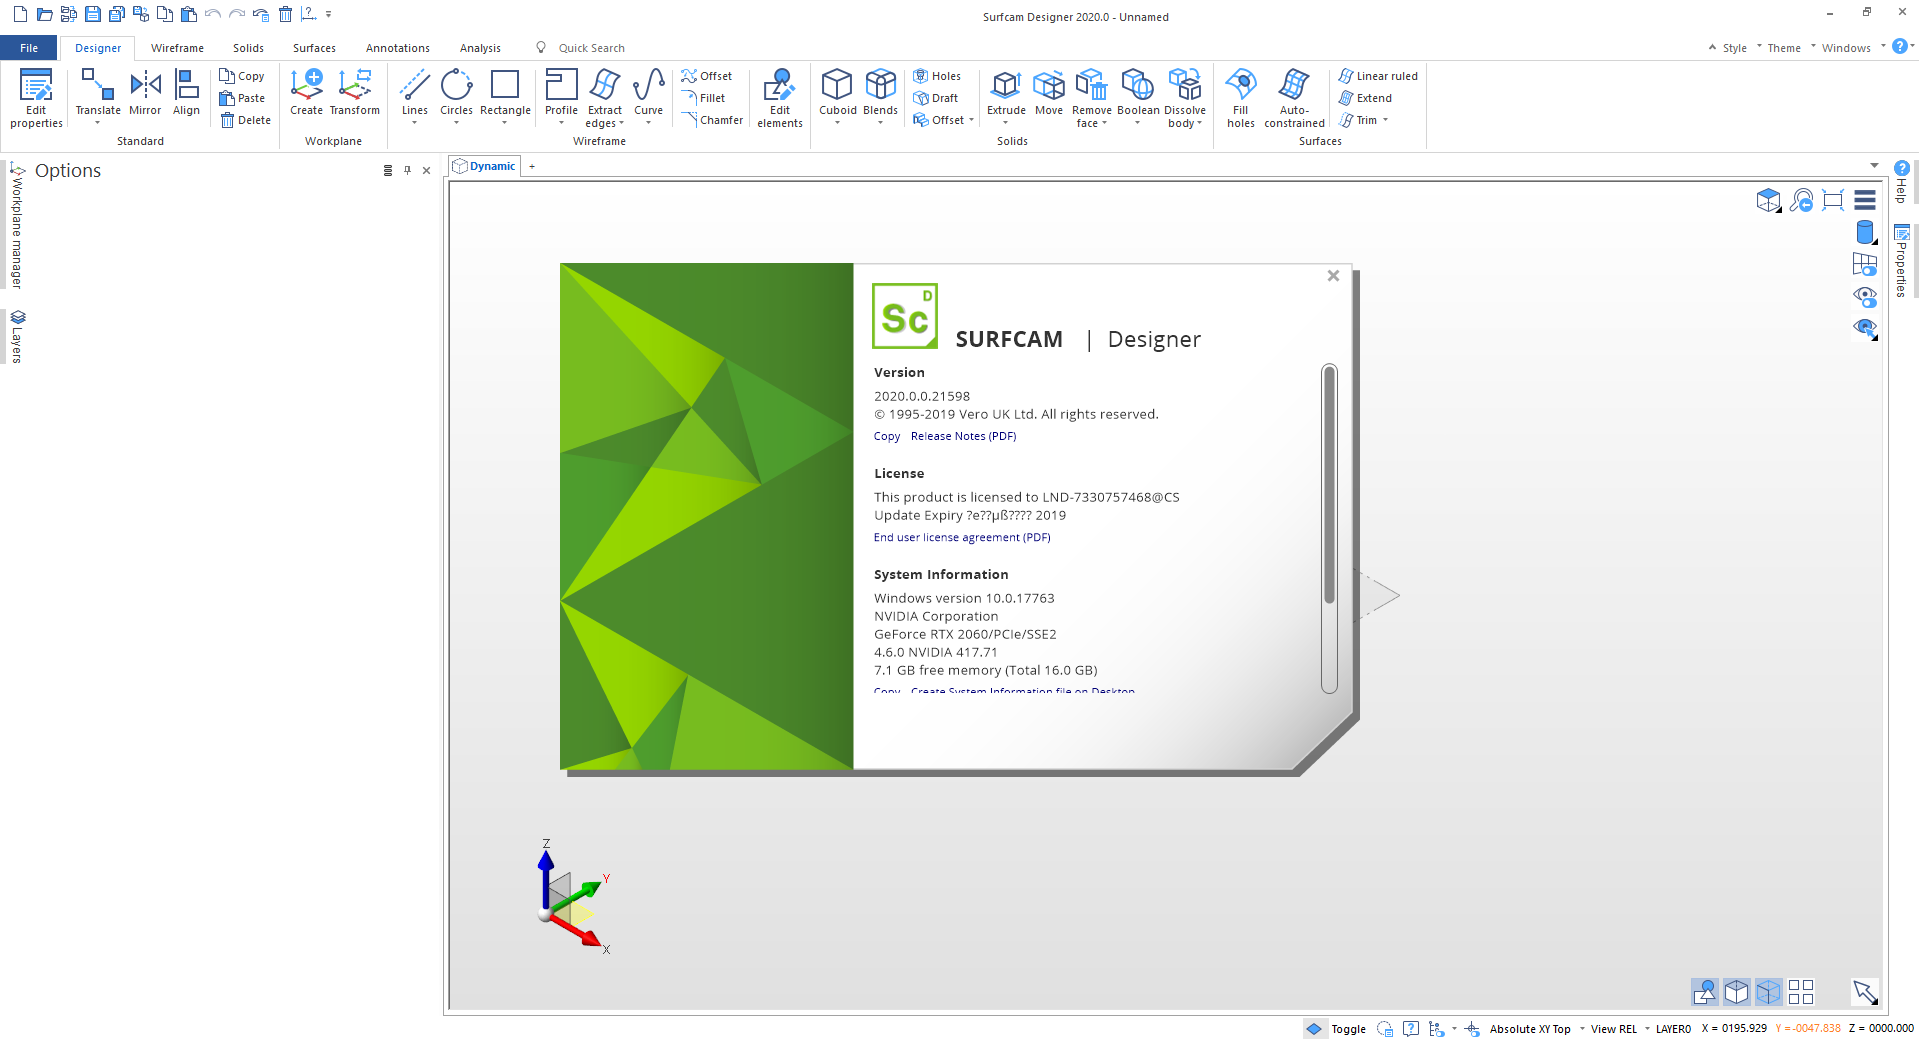Click trash icon in quick access toolbar

coord(285,14)
